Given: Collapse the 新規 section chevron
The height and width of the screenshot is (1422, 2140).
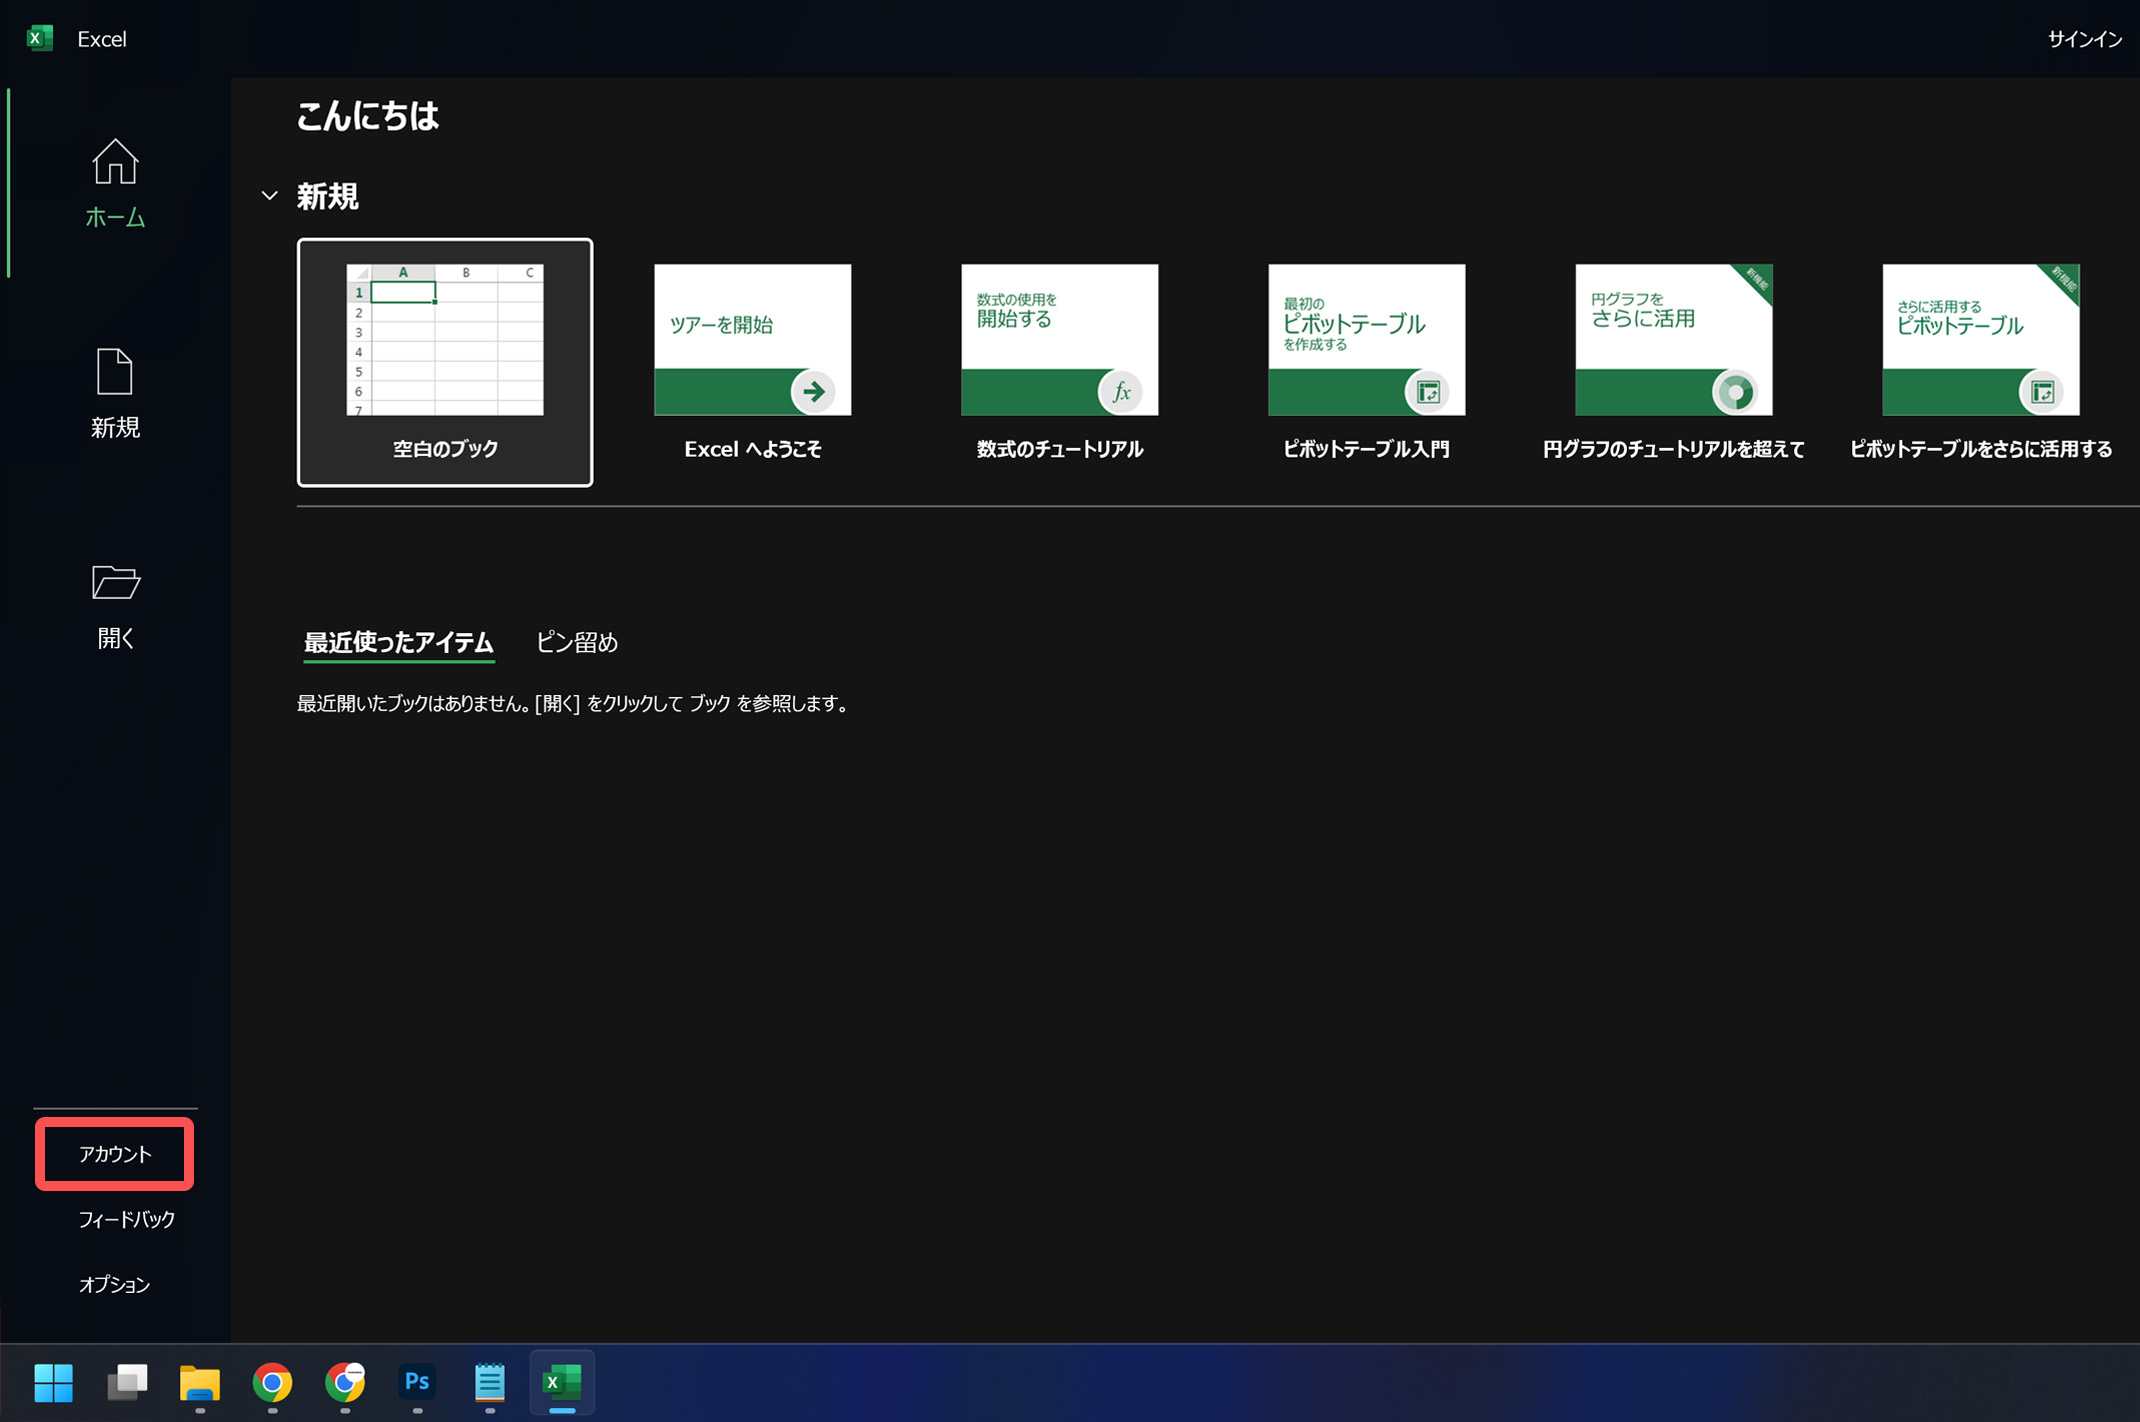Looking at the screenshot, I should pyautogui.click(x=269, y=196).
